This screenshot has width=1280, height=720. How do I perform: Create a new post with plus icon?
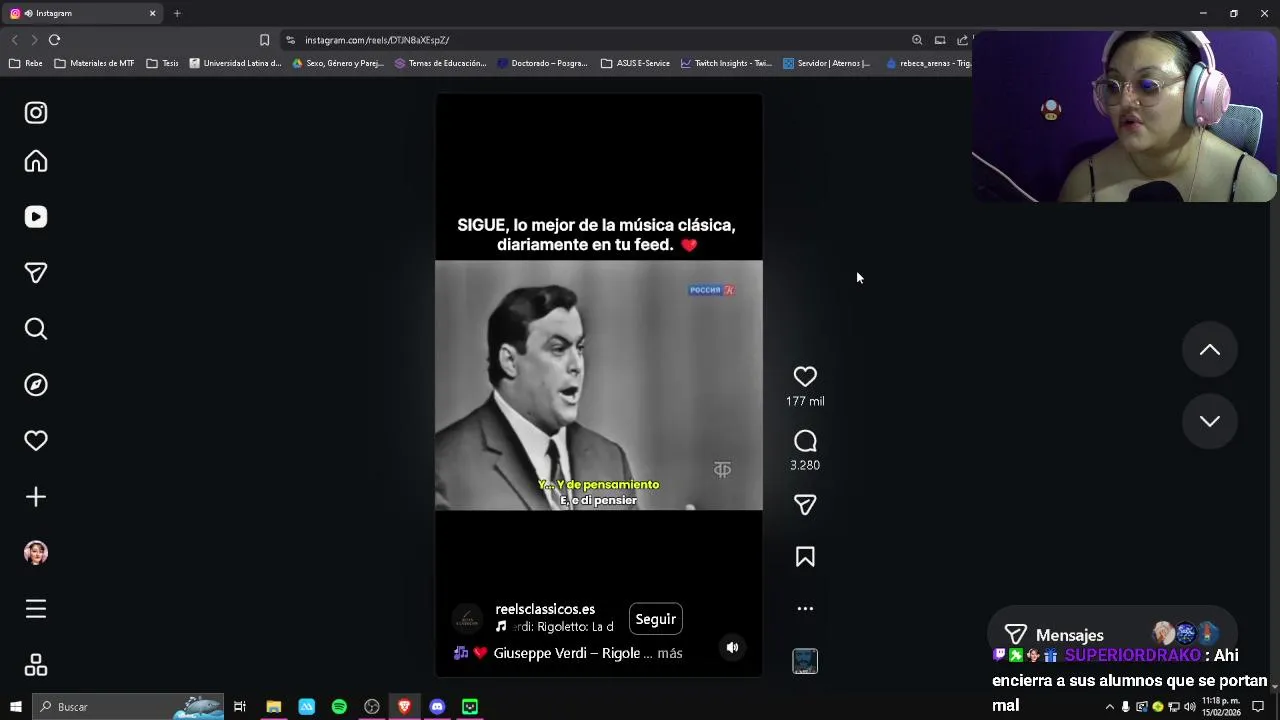click(x=36, y=497)
